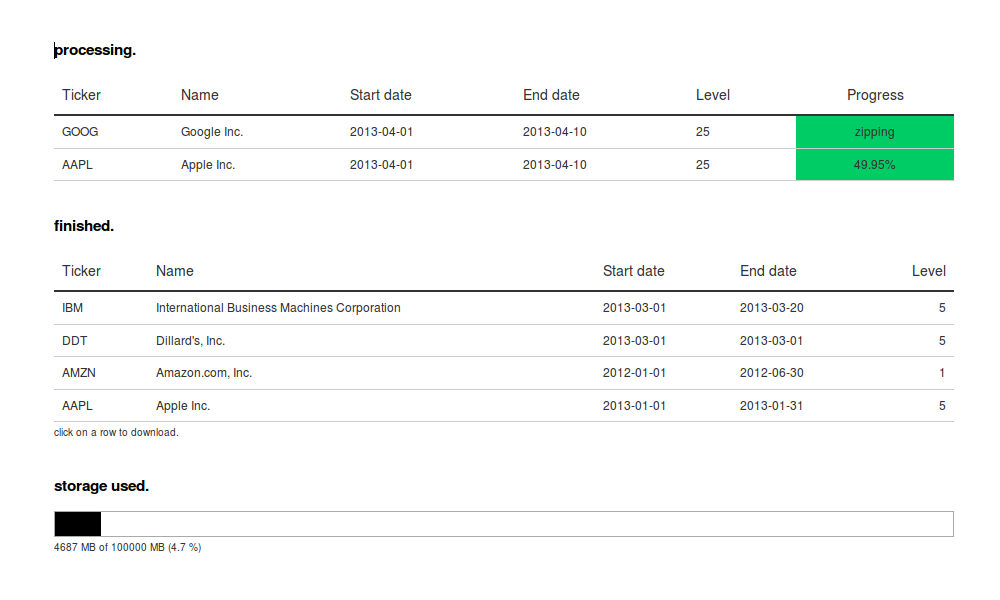Click the AMZN ticker cell

coord(79,373)
